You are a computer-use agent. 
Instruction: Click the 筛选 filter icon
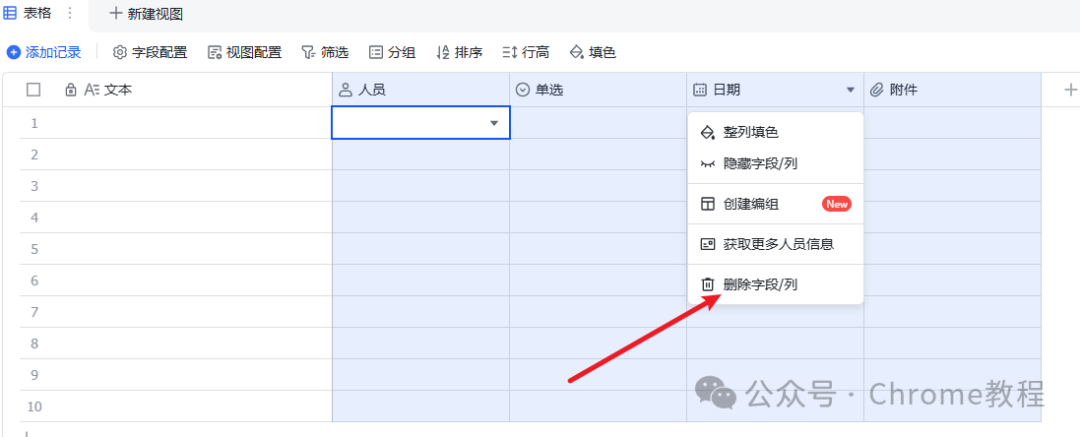[x=308, y=52]
